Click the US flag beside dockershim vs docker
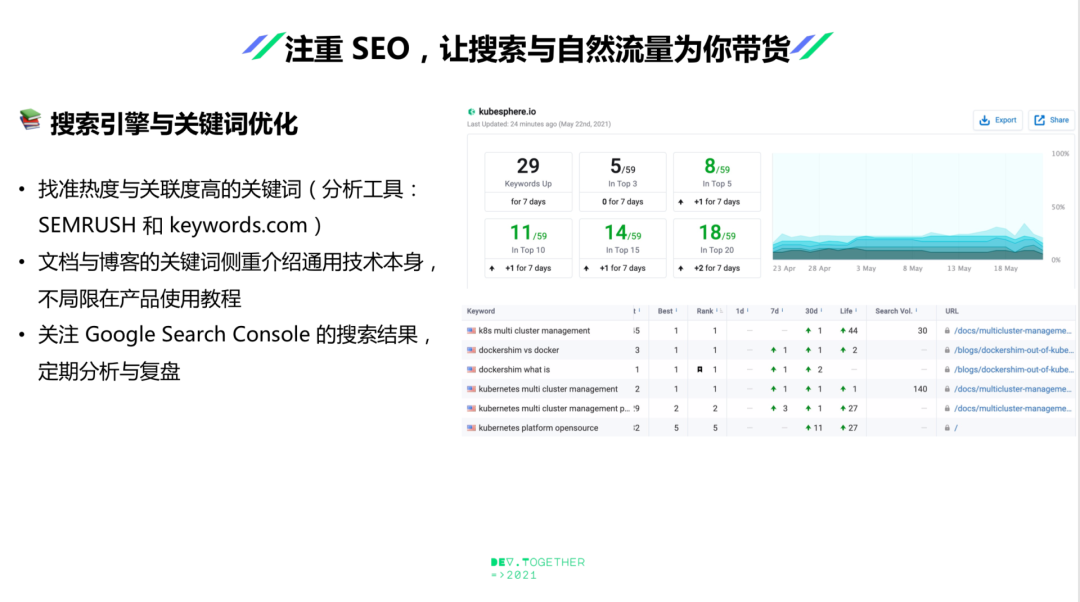Screen dimensions: 1080x602 pos(471,350)
